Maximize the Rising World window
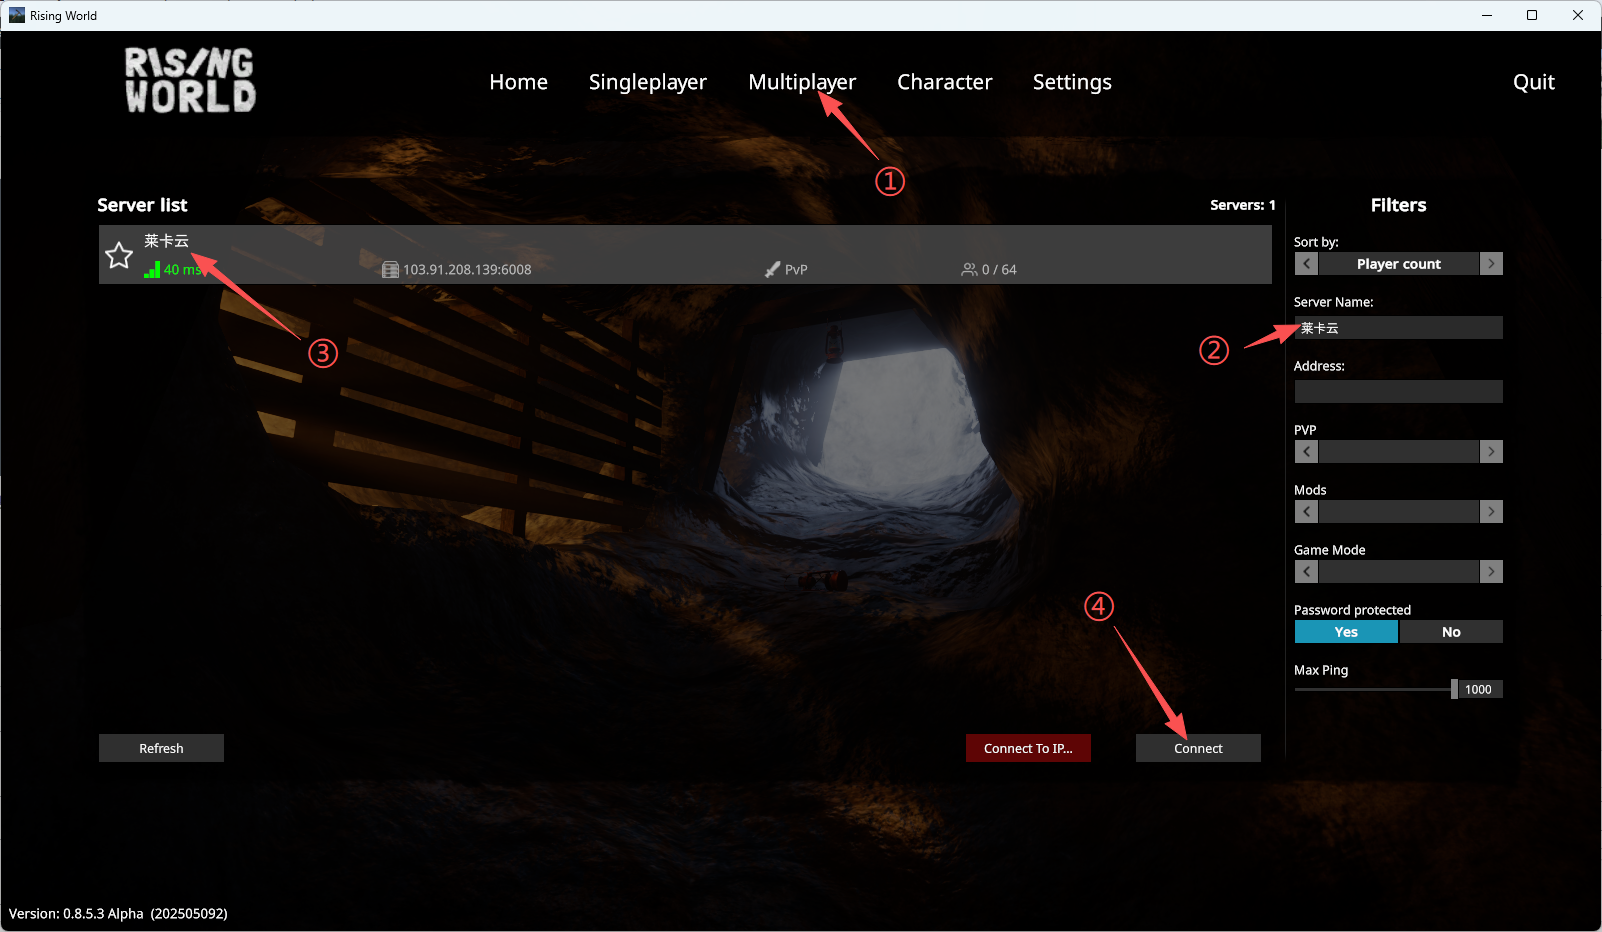Viewport: 1602px width, 932px height. pos(1532,15)
